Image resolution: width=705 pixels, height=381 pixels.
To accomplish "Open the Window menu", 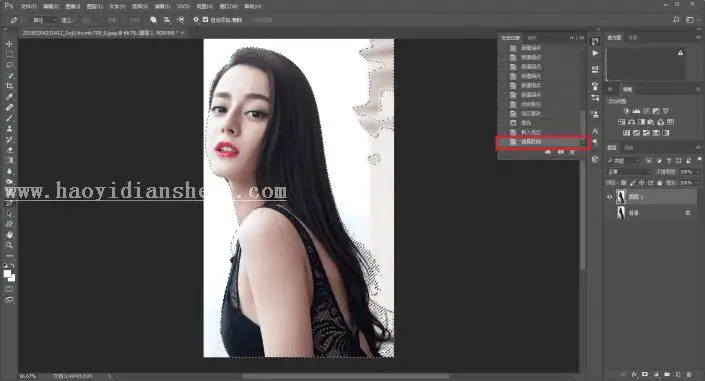I will pos(229,7).
